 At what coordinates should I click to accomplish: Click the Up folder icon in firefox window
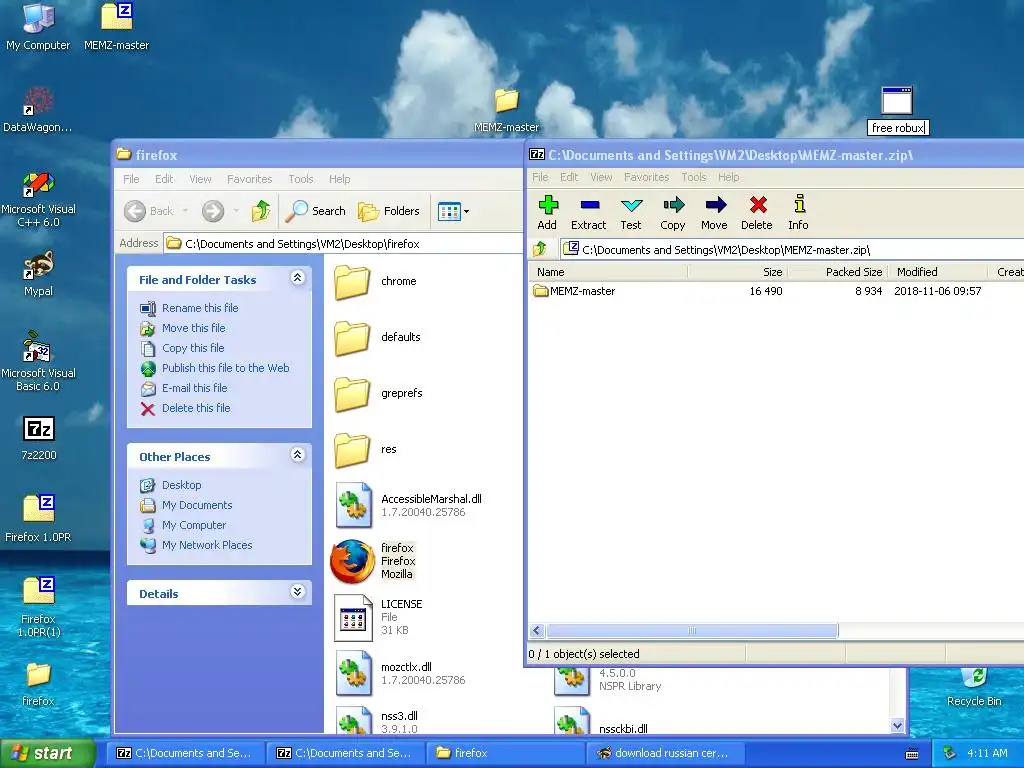(261, 211)
